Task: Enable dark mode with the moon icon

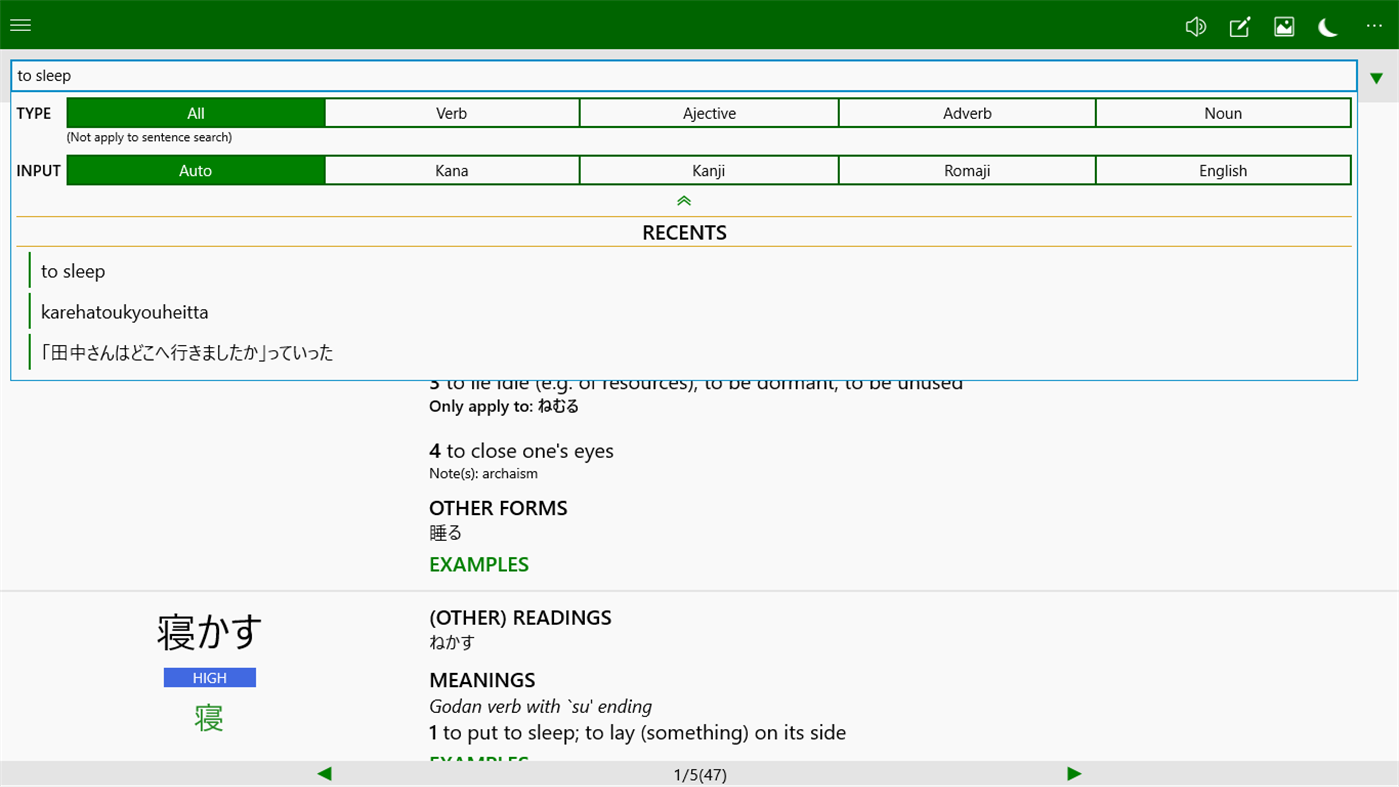Action: 1327,27
